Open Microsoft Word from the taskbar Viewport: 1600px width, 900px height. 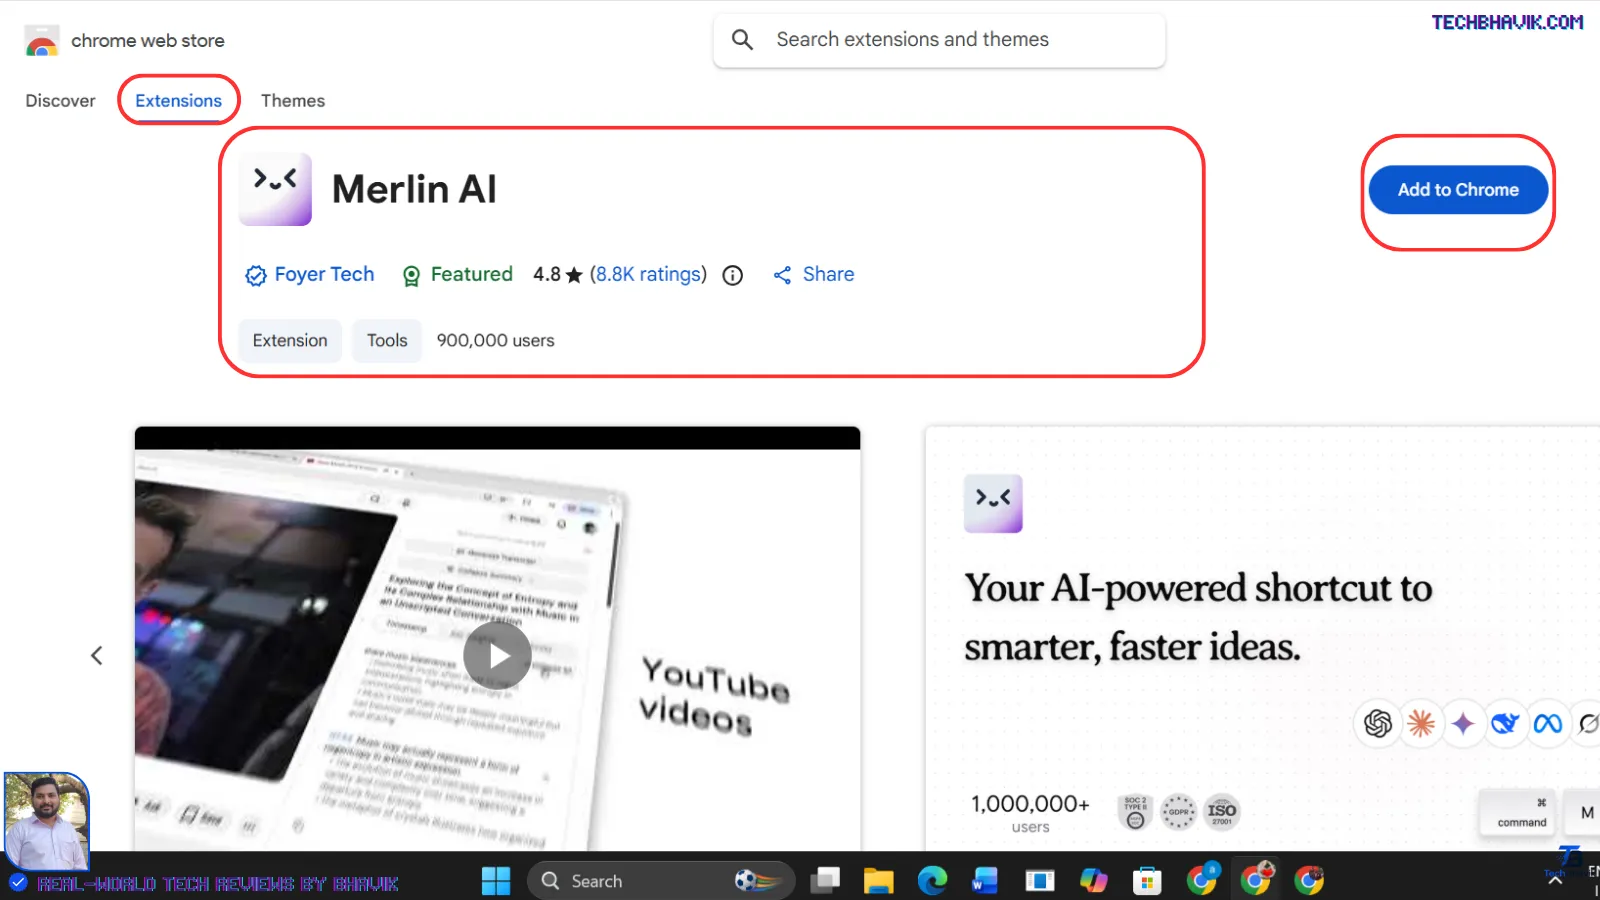[x=985, y=881]
